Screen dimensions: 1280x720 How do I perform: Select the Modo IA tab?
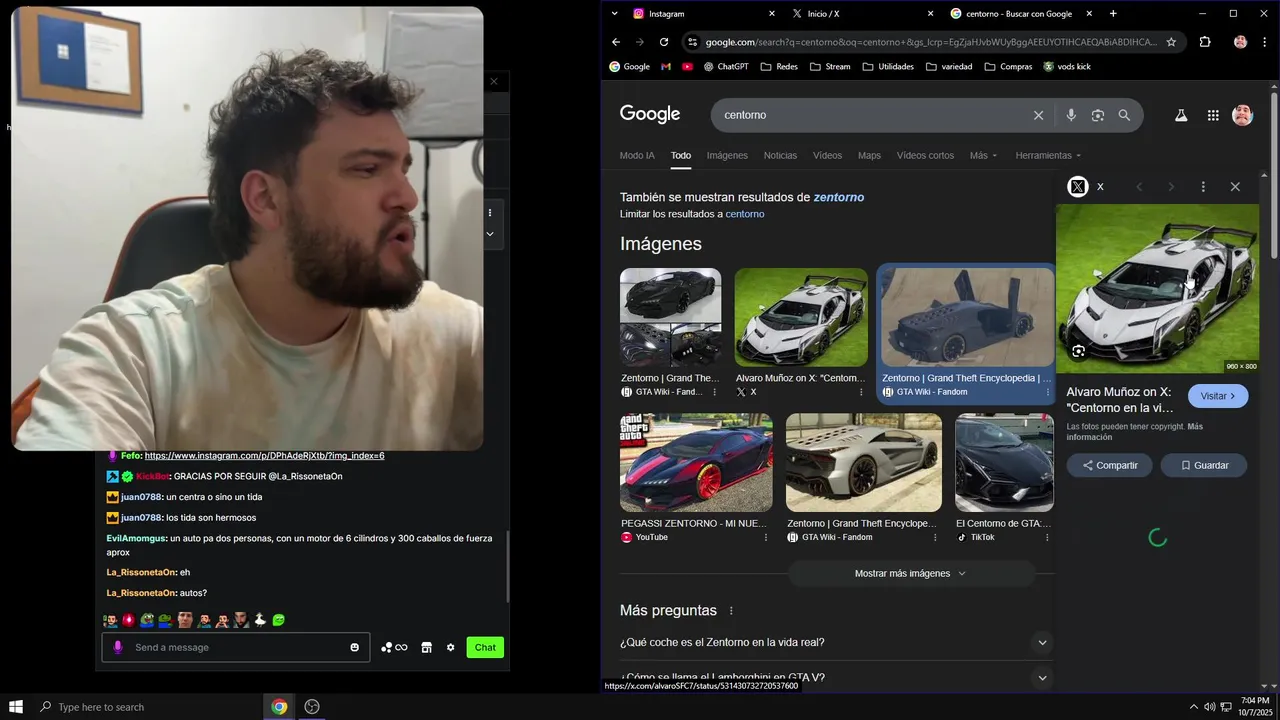click(x=637, y=155)
